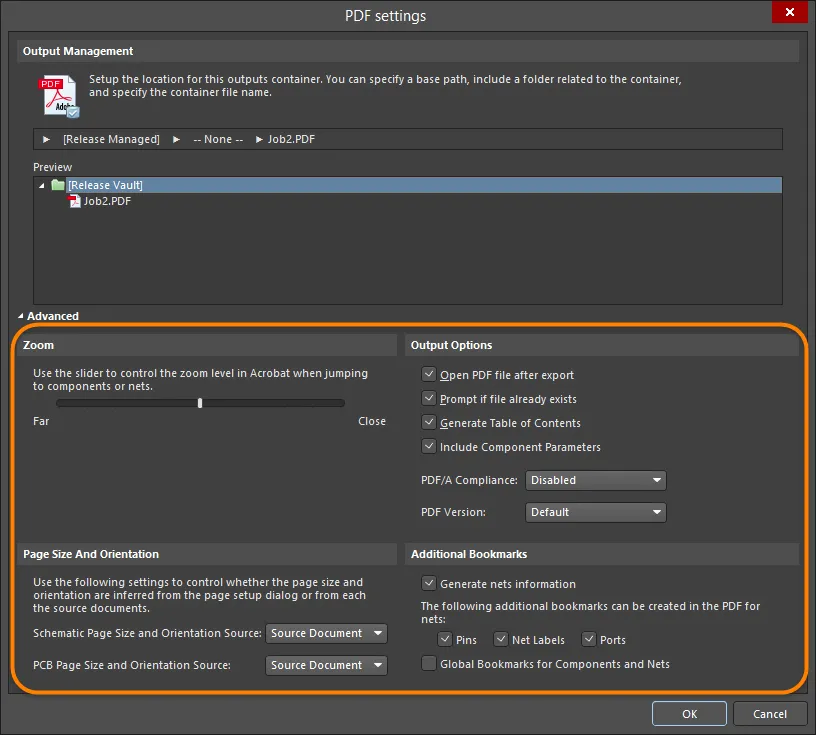
Task: Click the Job2.PDF container file name
Action: coord(291,140)
